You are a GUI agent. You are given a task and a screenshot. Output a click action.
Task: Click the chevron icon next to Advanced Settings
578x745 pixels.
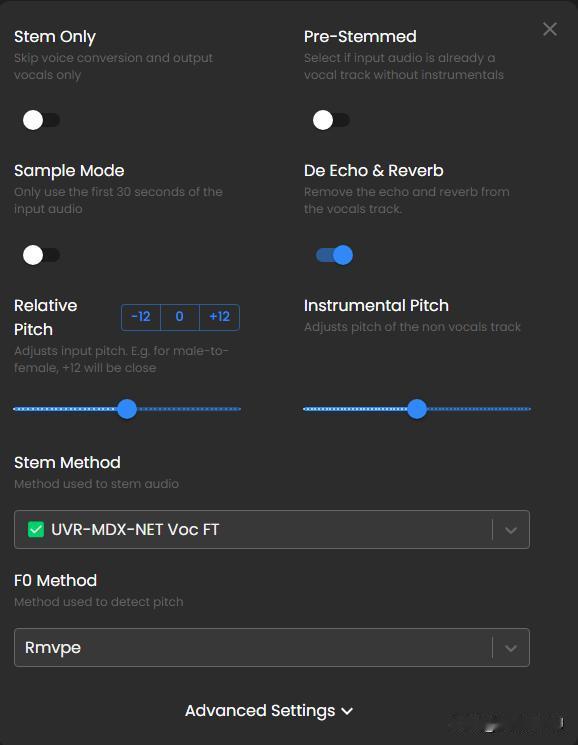point(347,711)
